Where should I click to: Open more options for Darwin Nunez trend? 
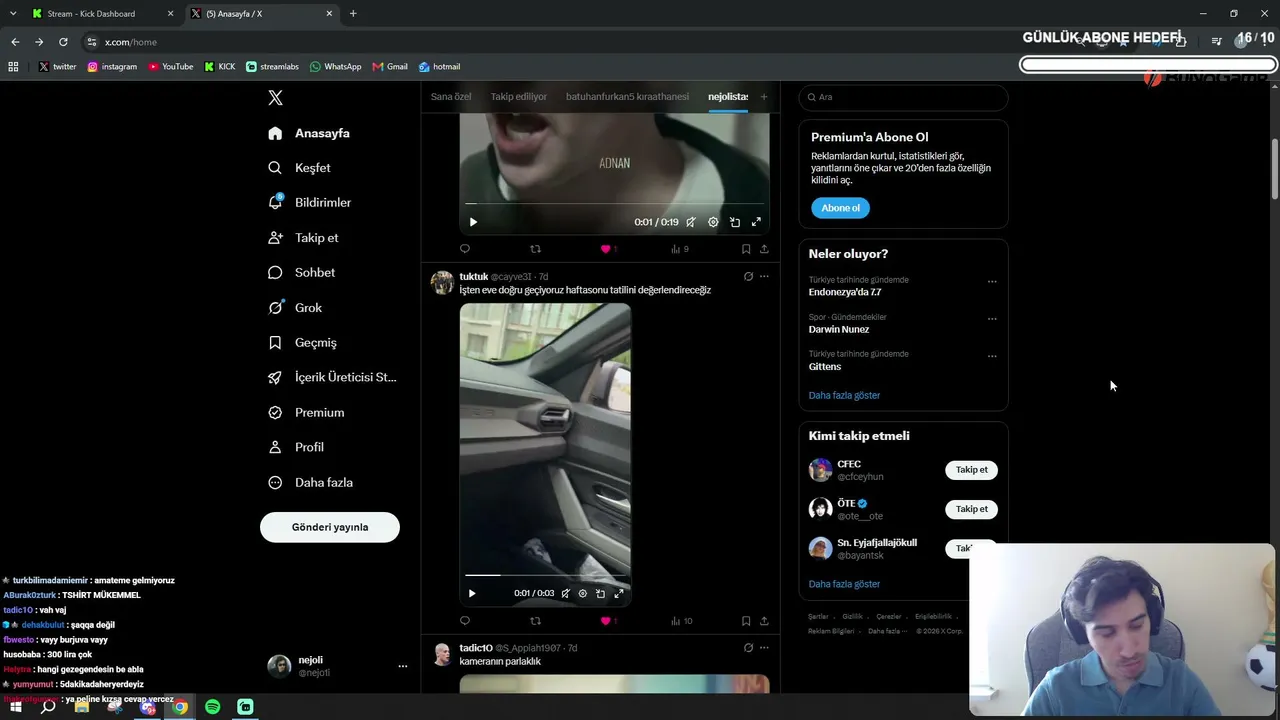pos(992,318)
